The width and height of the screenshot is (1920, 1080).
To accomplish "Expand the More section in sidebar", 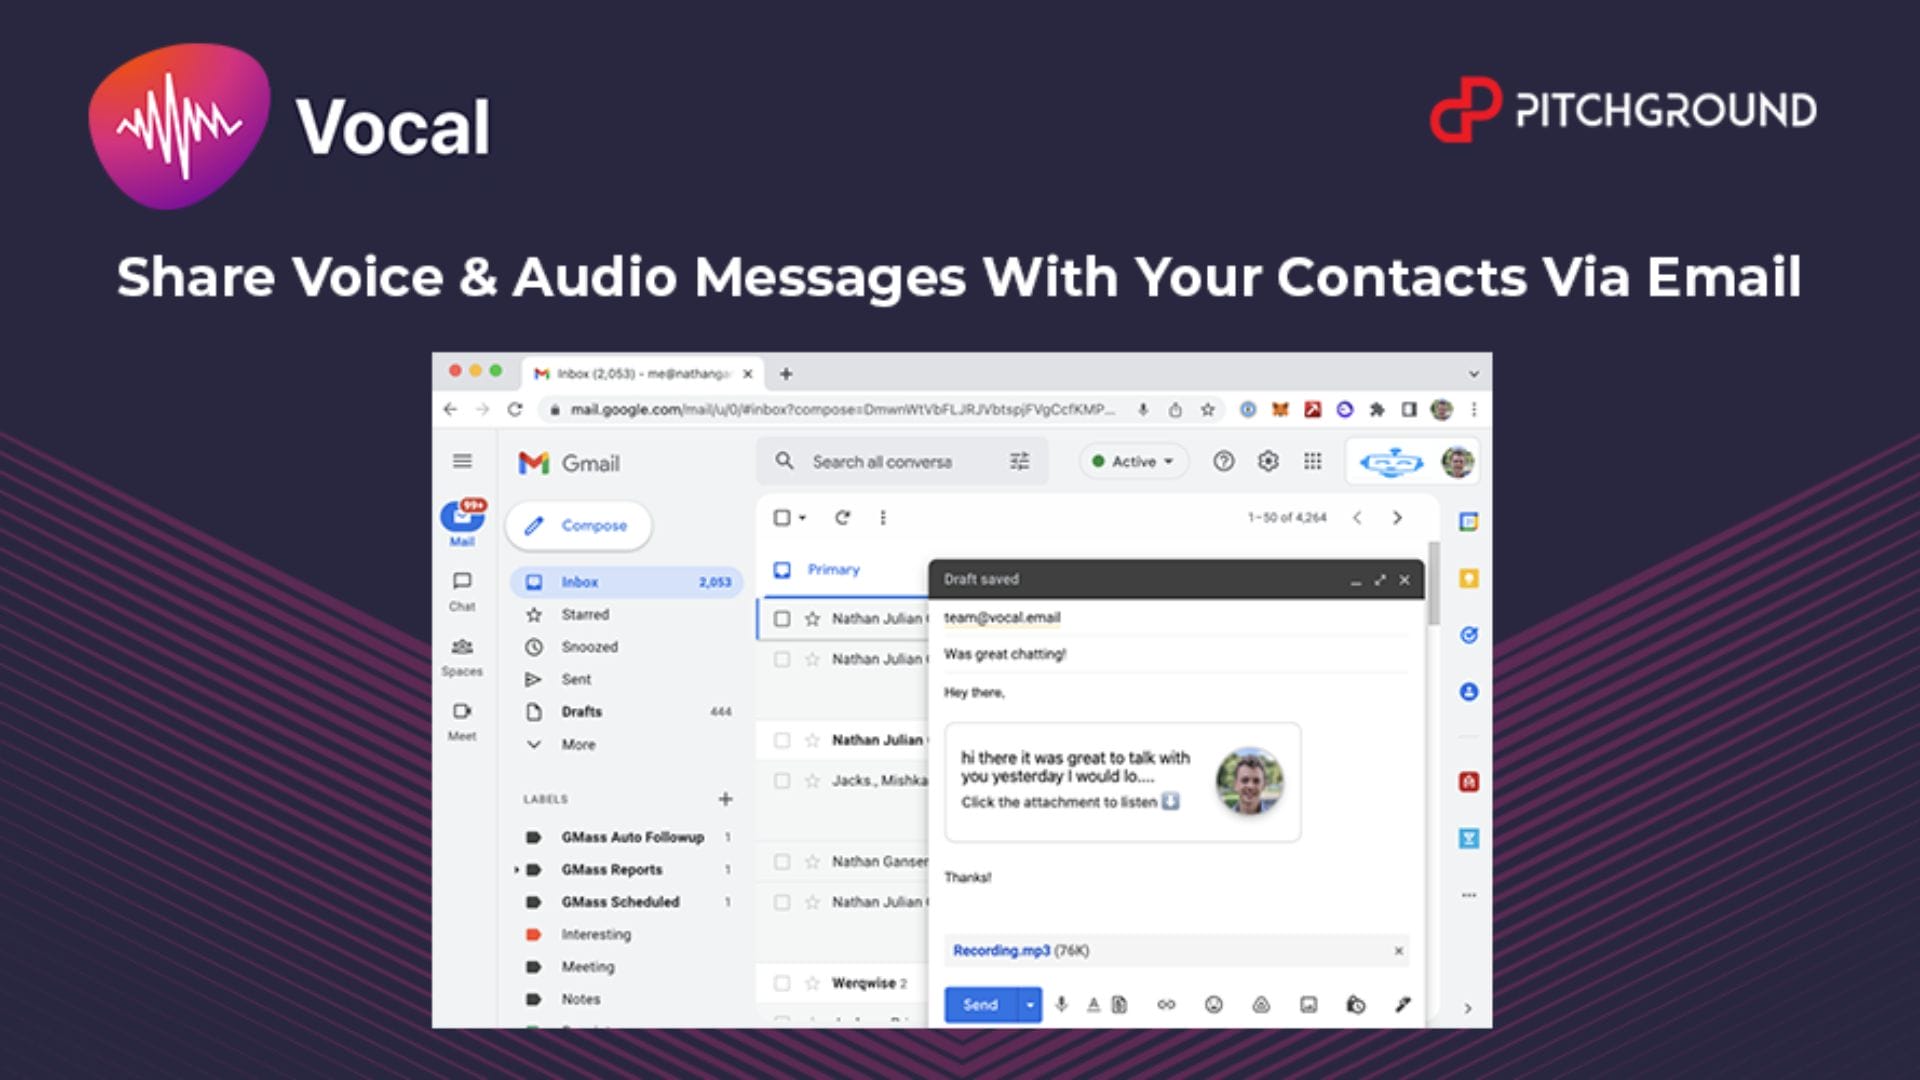I will click(x=577, y=744).
